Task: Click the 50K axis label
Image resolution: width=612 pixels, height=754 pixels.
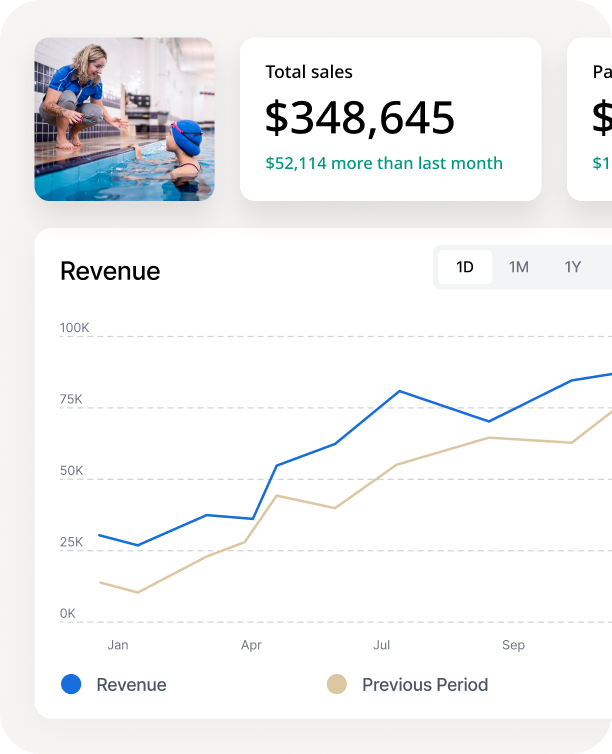Action: click(x=71, y=471)
